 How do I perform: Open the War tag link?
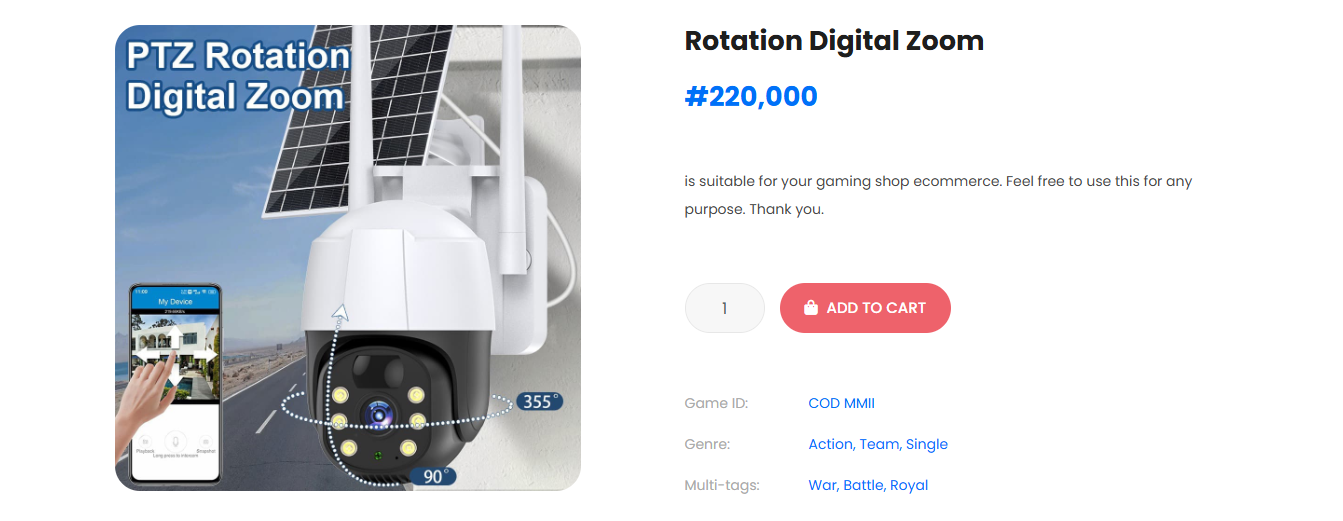click(823, 485)
